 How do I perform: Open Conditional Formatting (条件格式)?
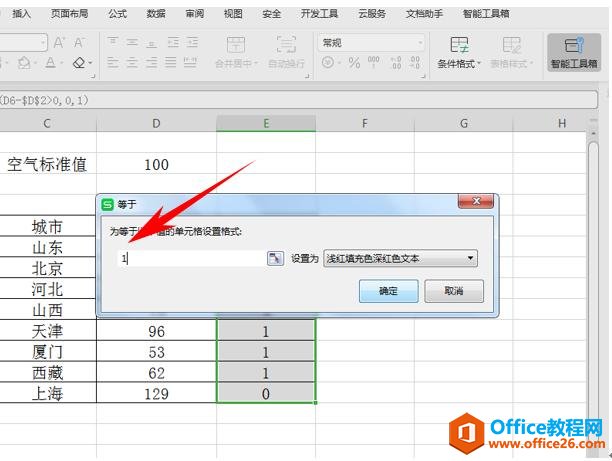point(459,52)
